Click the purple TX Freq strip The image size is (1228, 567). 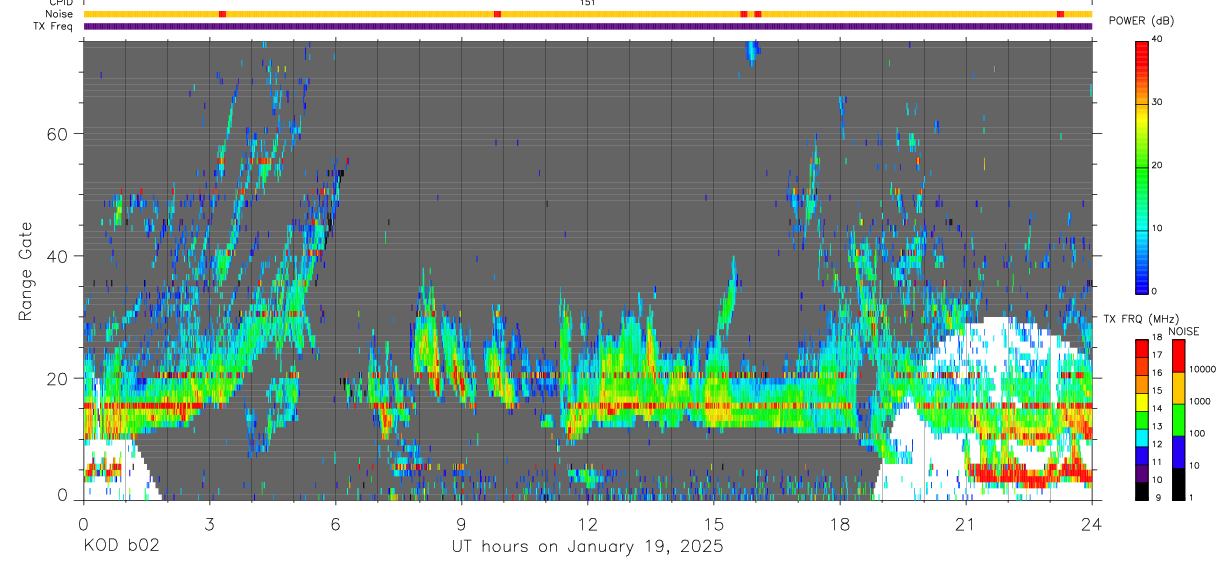(588, 26)
